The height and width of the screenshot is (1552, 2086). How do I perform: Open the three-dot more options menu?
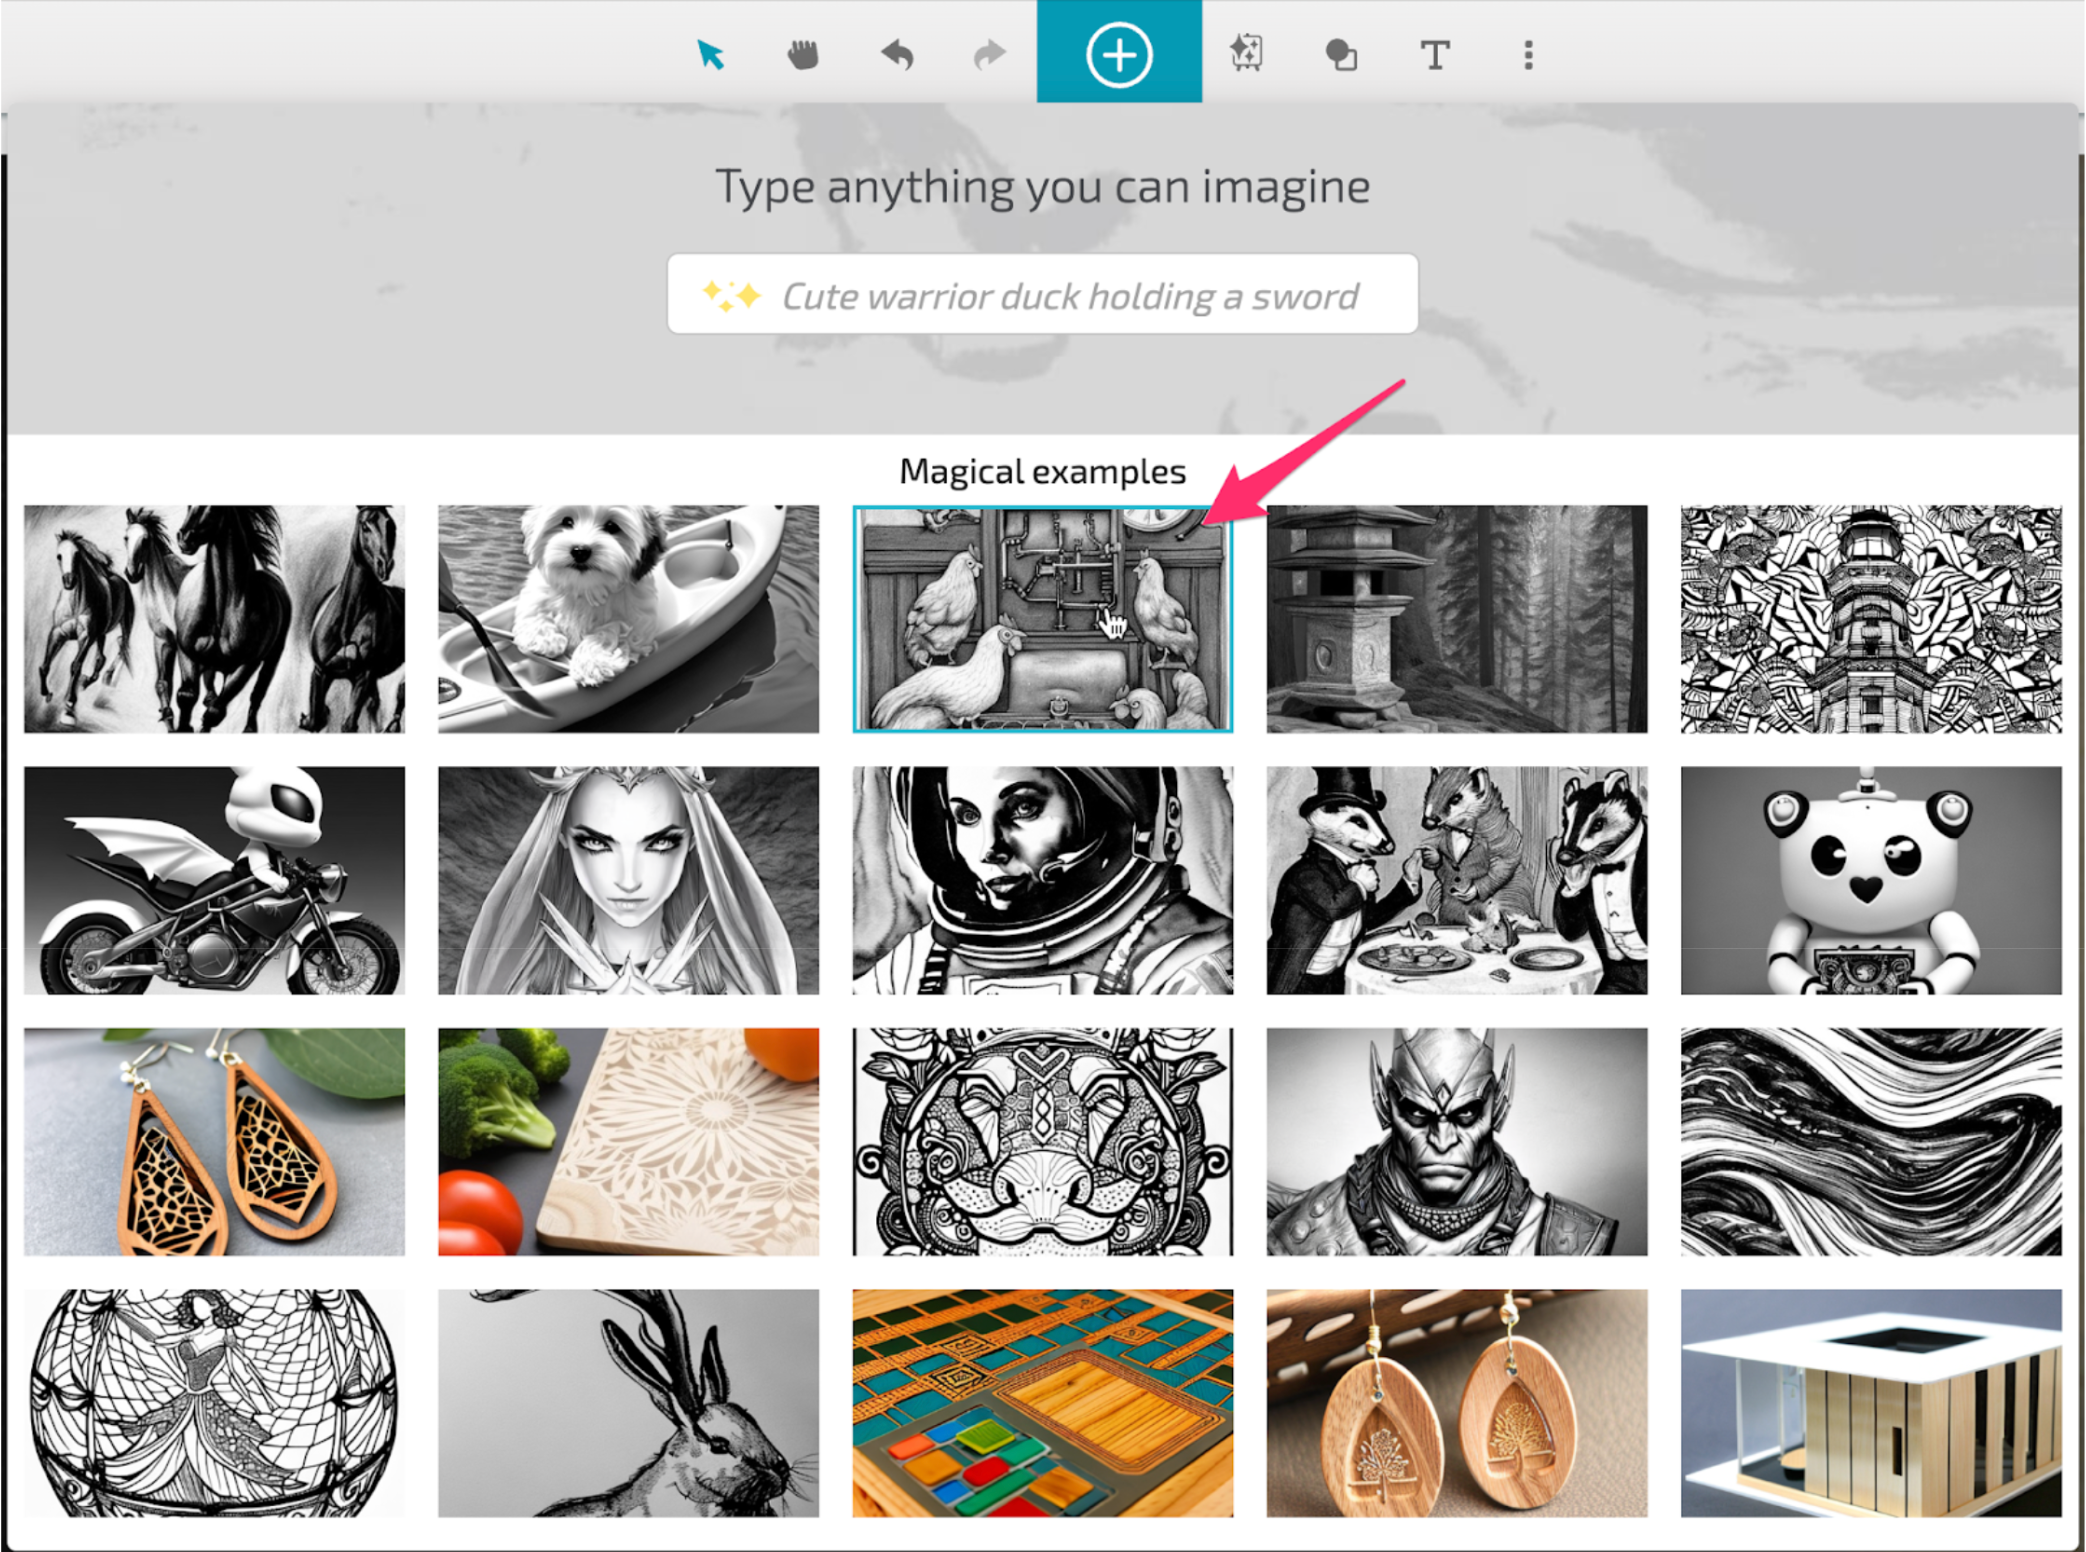(x=1527, y=54)
